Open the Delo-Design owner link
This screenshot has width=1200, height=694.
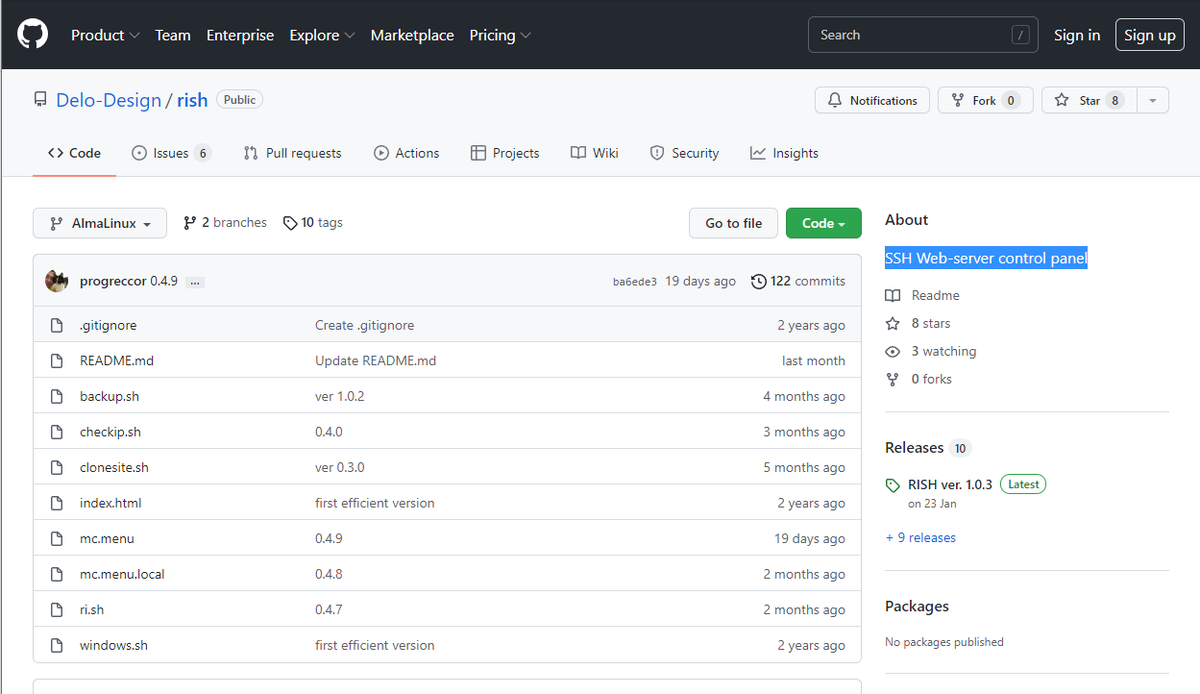click(x=108, y=100)
